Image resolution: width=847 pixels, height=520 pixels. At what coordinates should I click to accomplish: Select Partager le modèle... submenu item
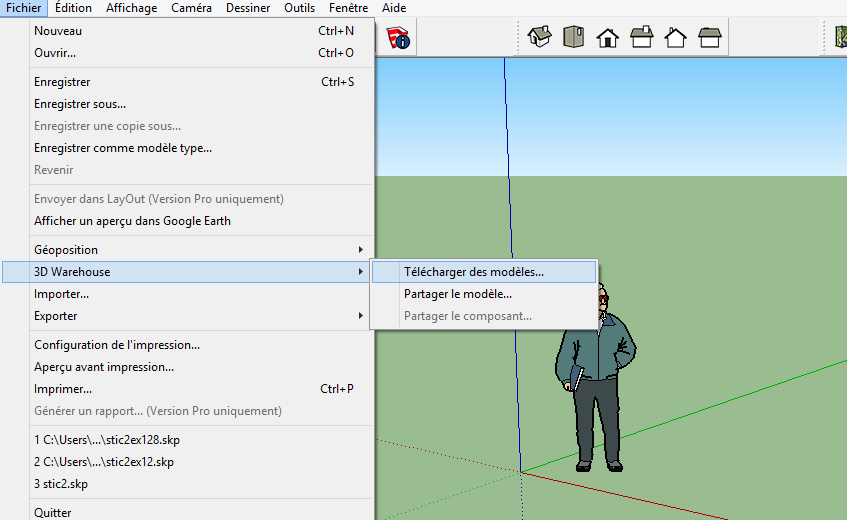tap(484, 294)
